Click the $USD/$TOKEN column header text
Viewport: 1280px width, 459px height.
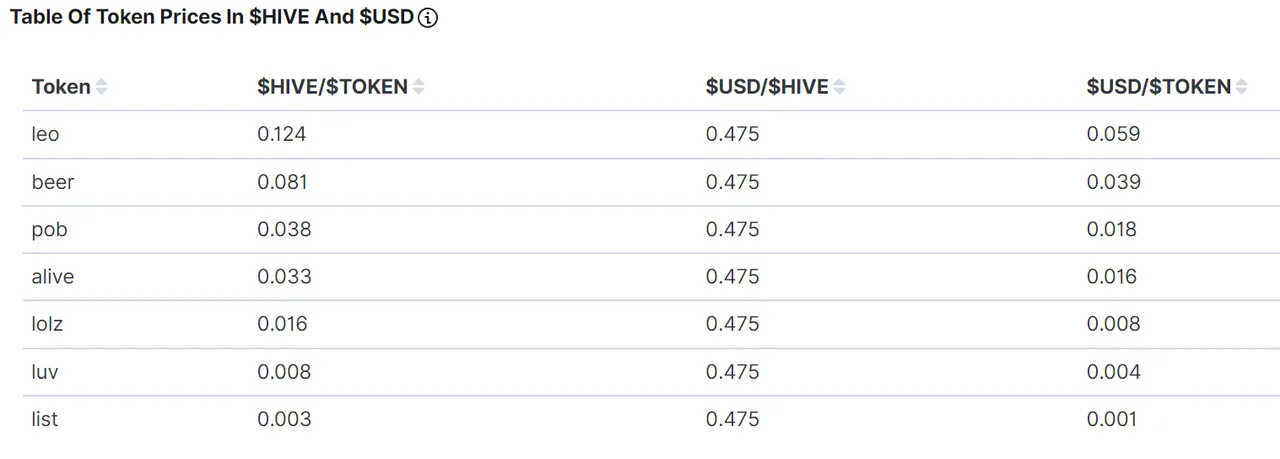pyautogui.click(x=1159, y=87)
